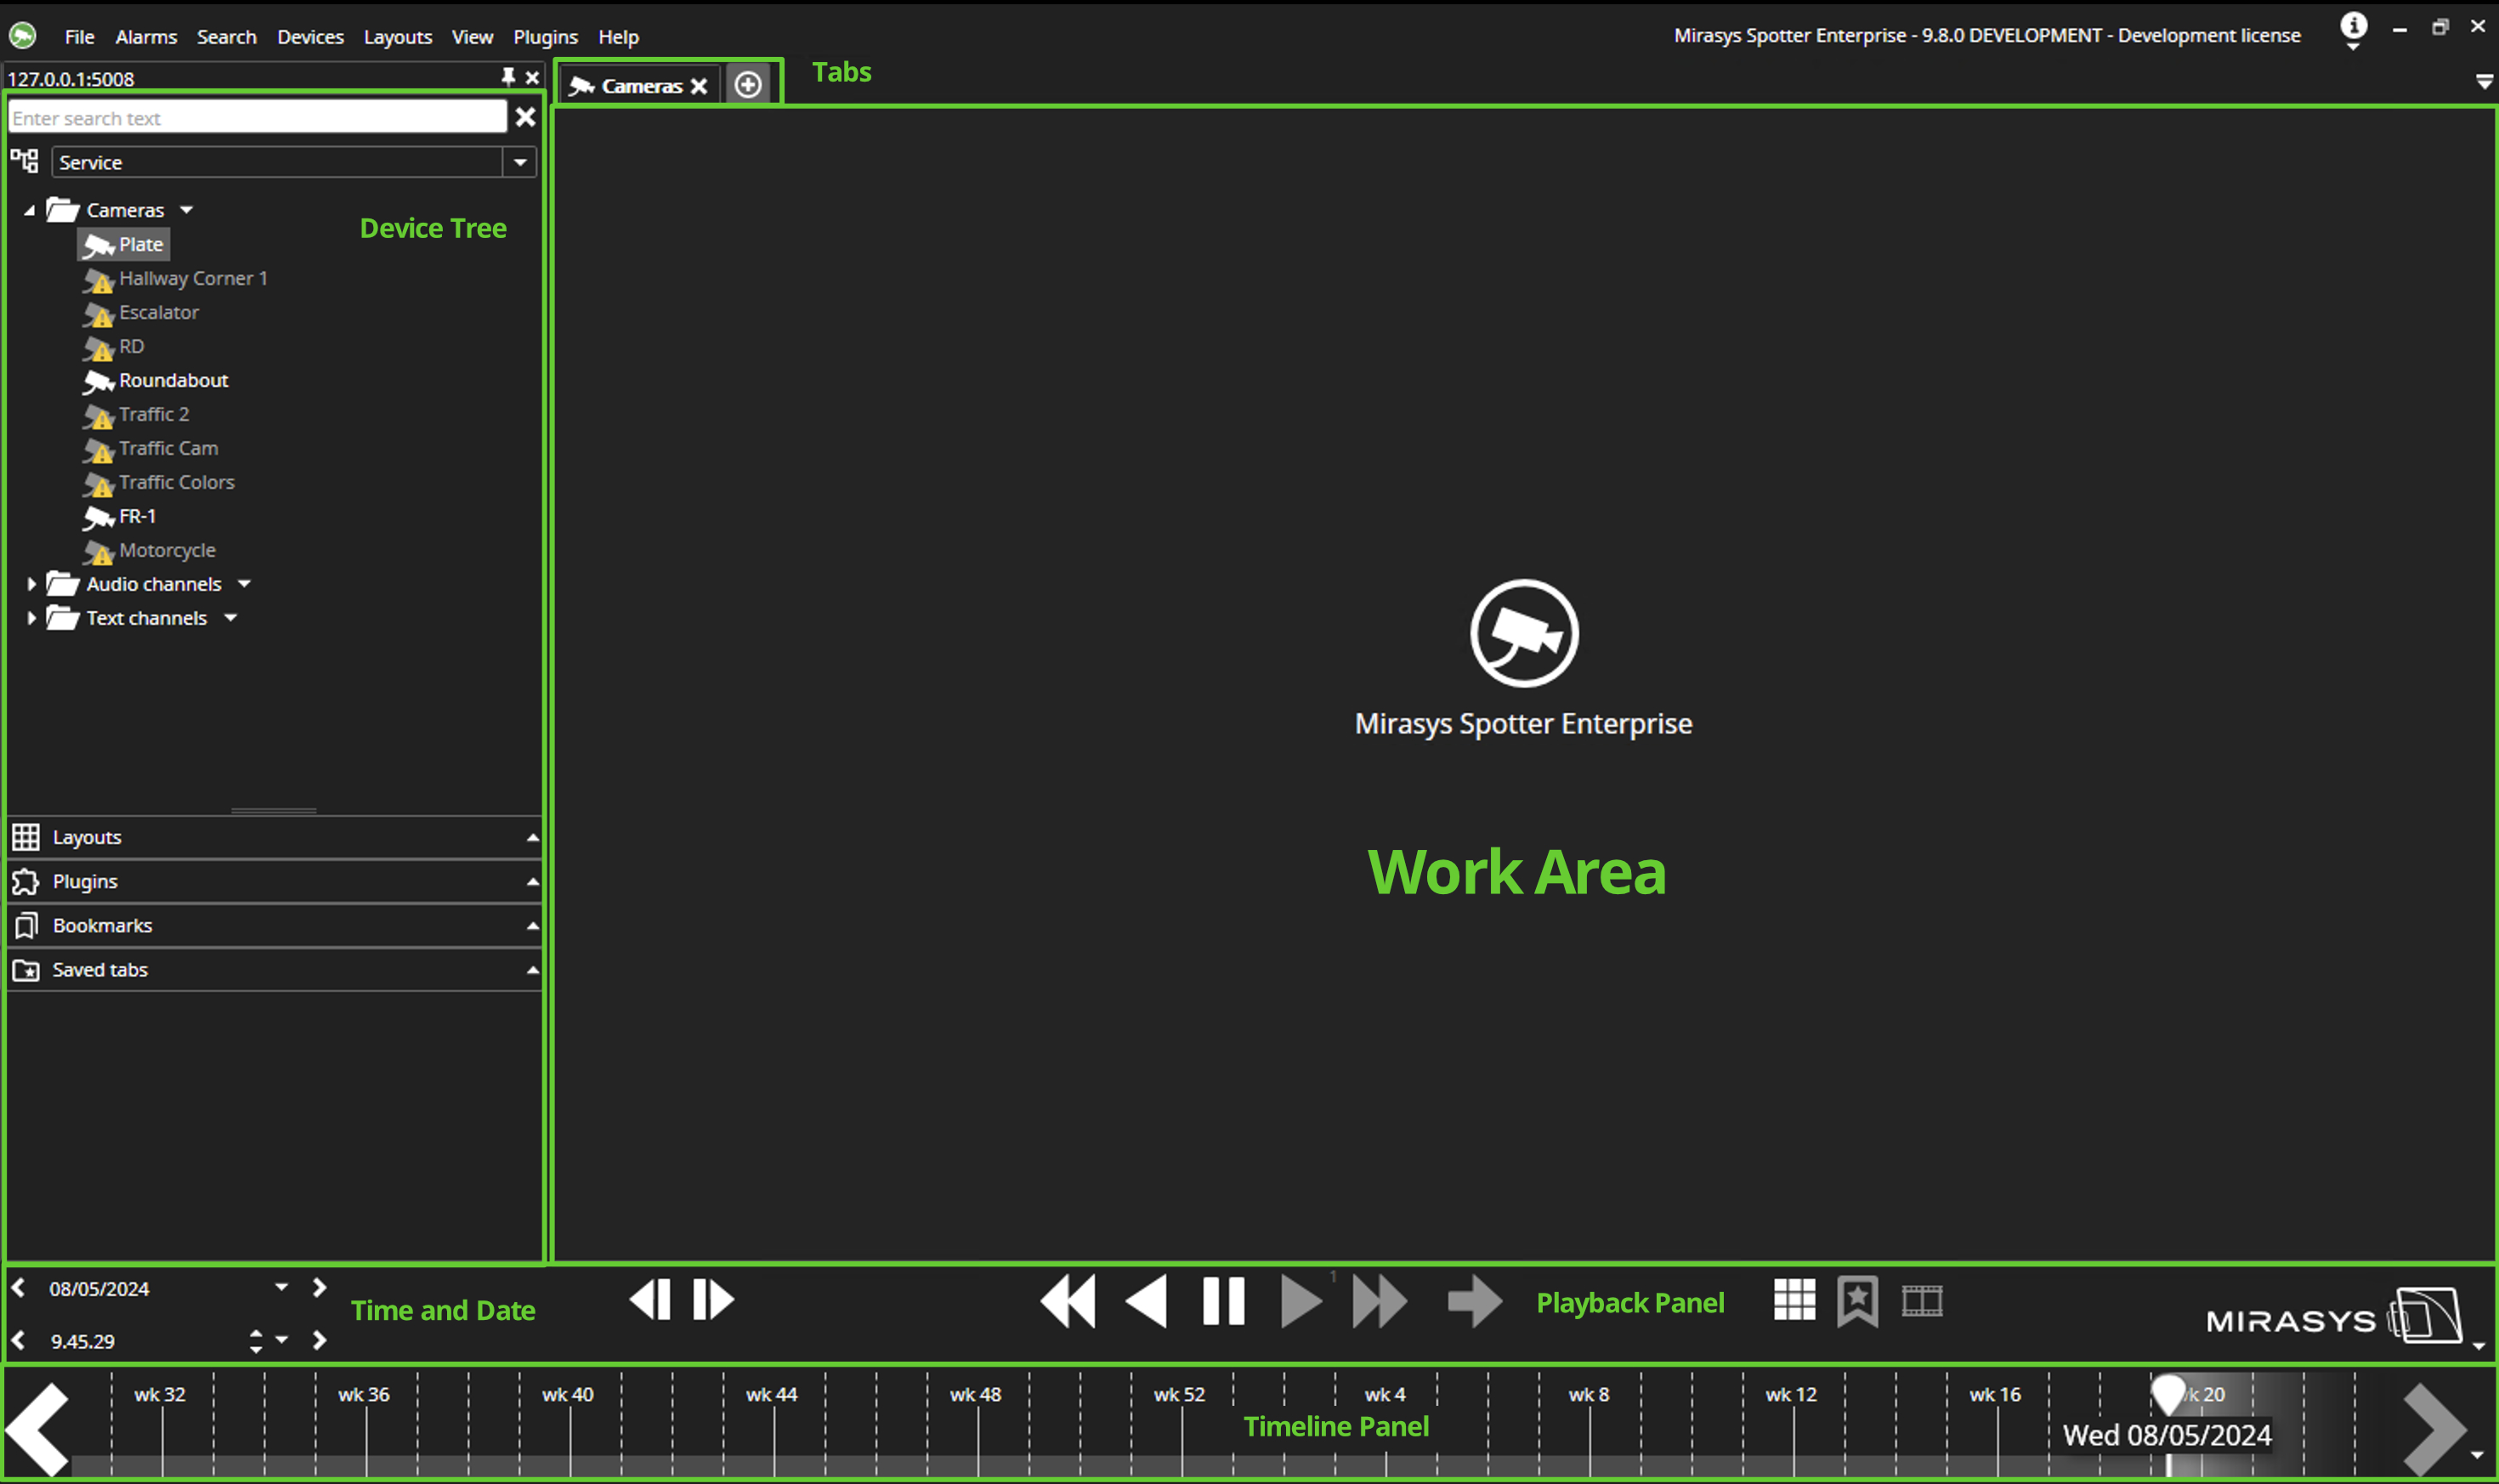
Task: Click the Enter search text field
Action: click(257, 117)
